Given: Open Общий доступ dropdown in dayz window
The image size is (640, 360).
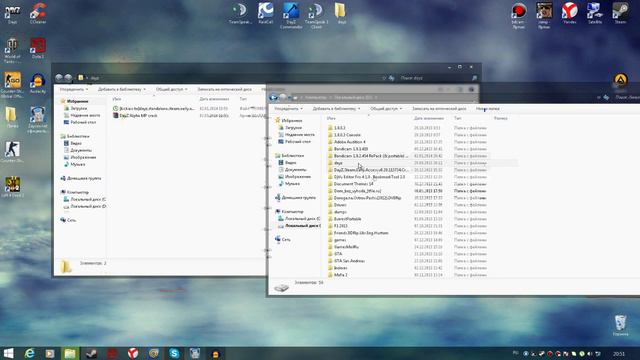Looking at the screenshot, I should tap(171, 89).
